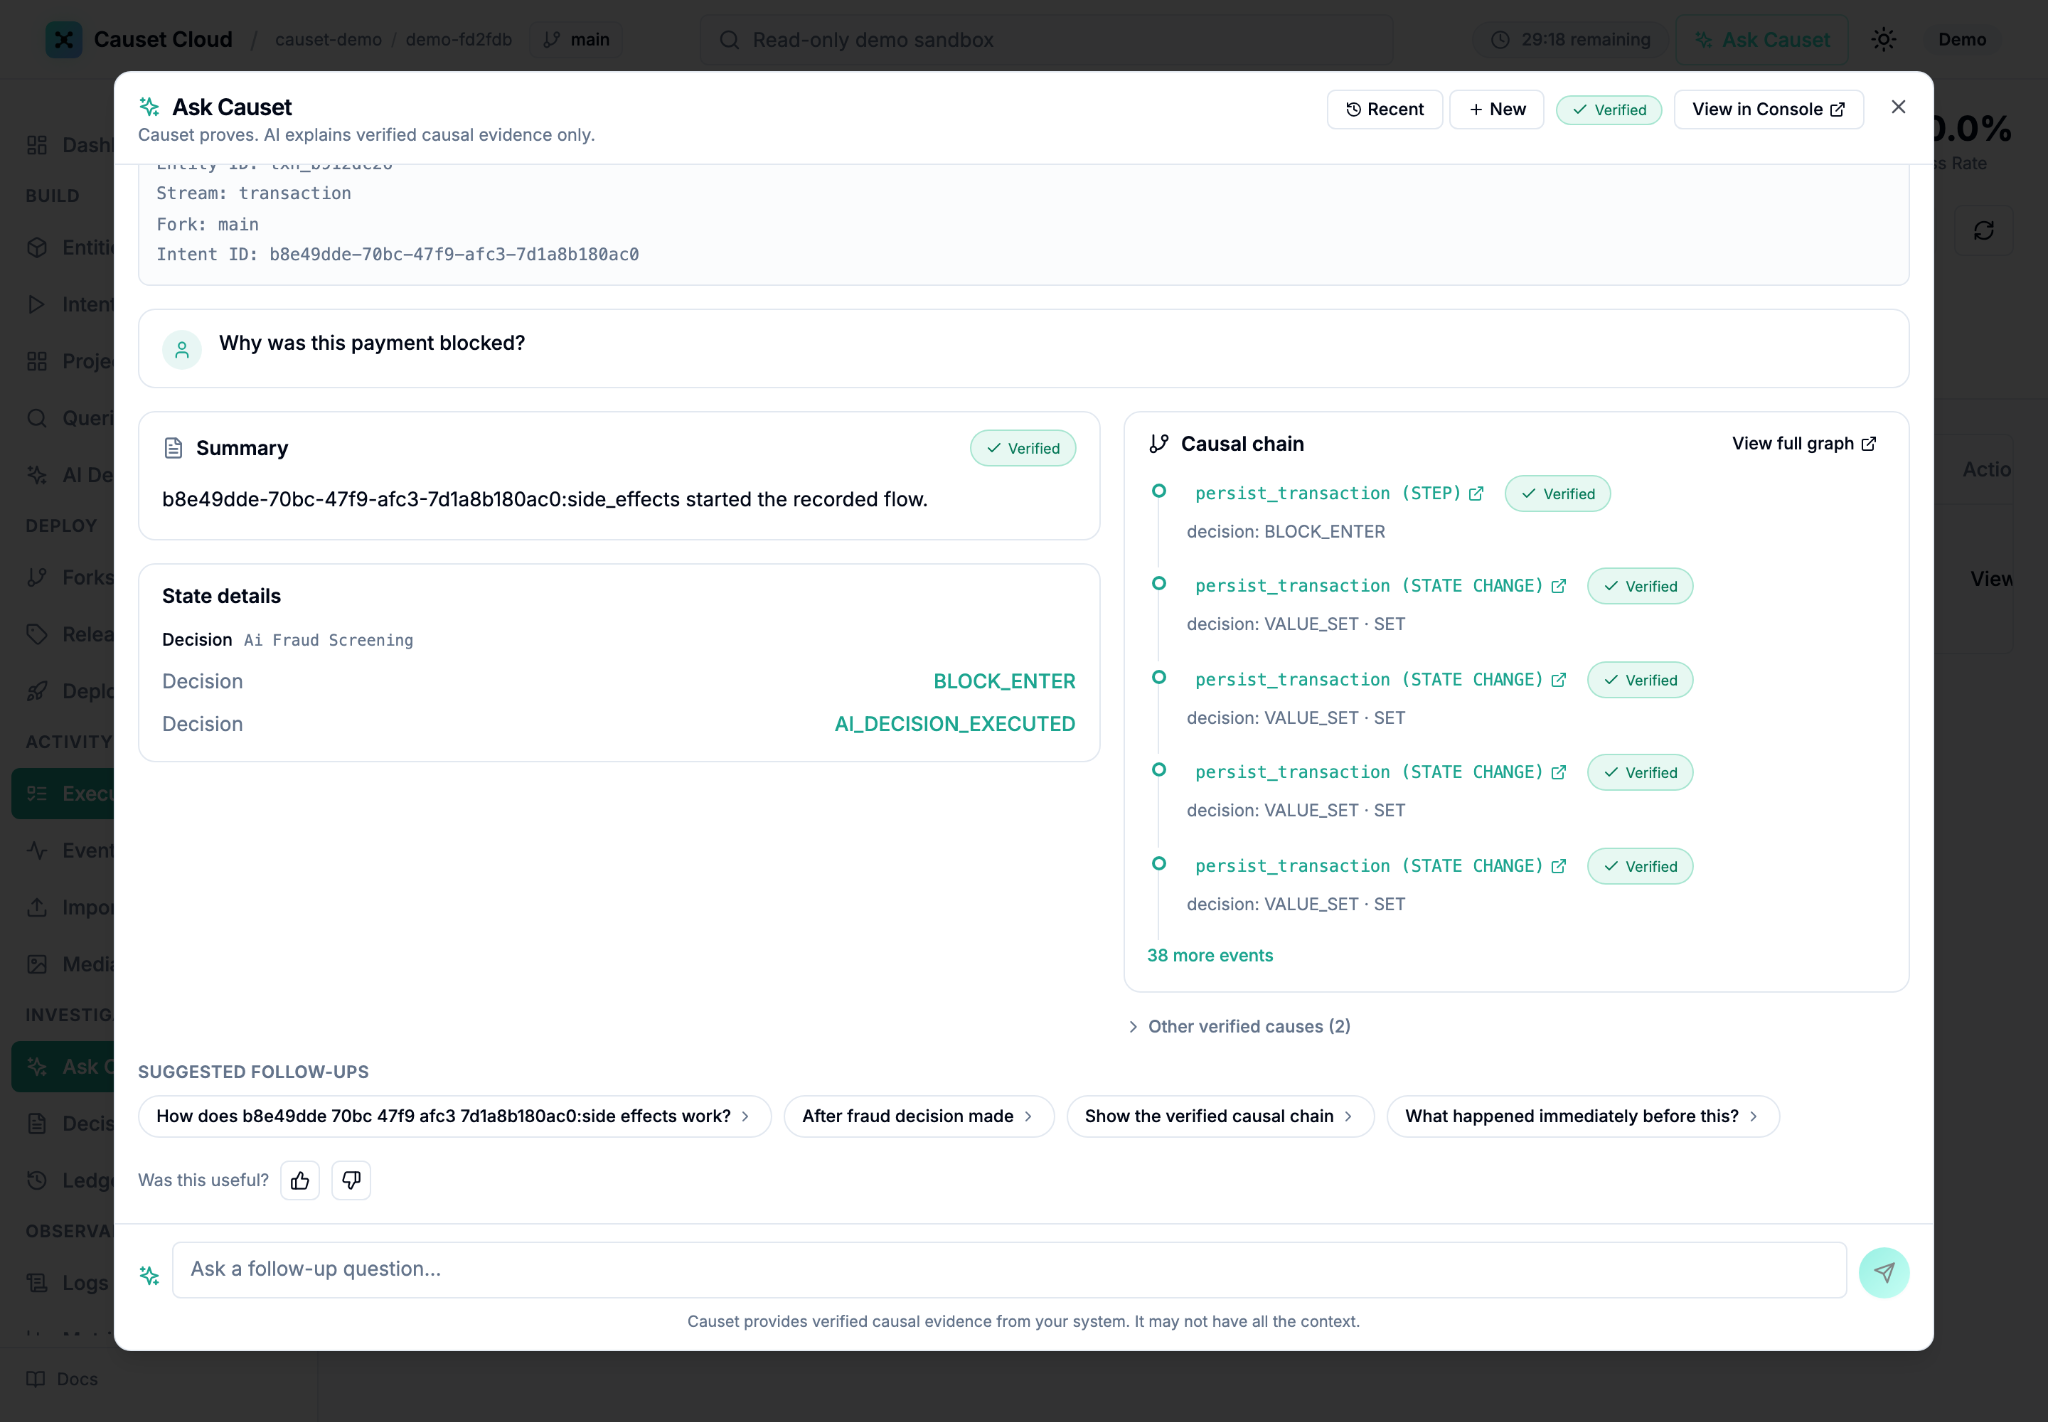This screenshot has width=2048, height=1422.
Task: Click the Verified badge in the Summary card
Action: (x=1023, y=449)
